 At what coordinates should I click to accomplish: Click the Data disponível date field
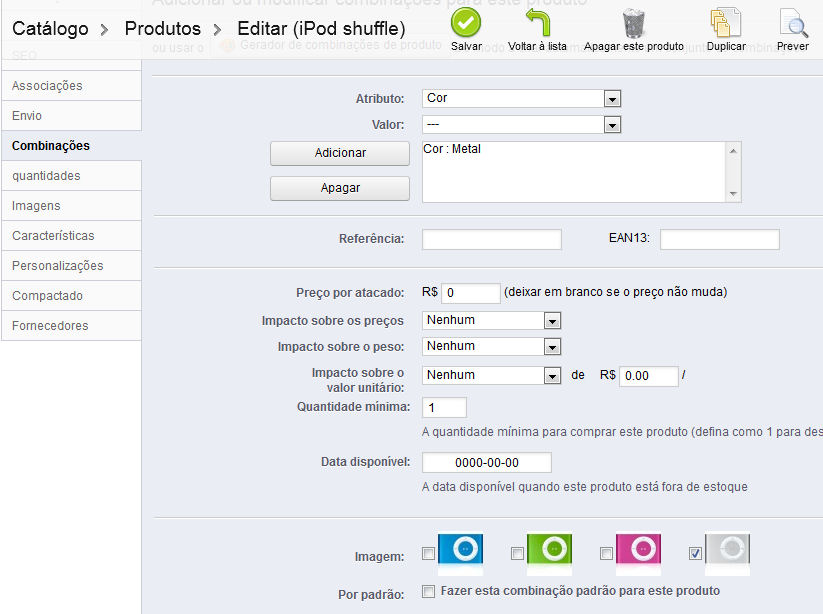click(487, 462)
